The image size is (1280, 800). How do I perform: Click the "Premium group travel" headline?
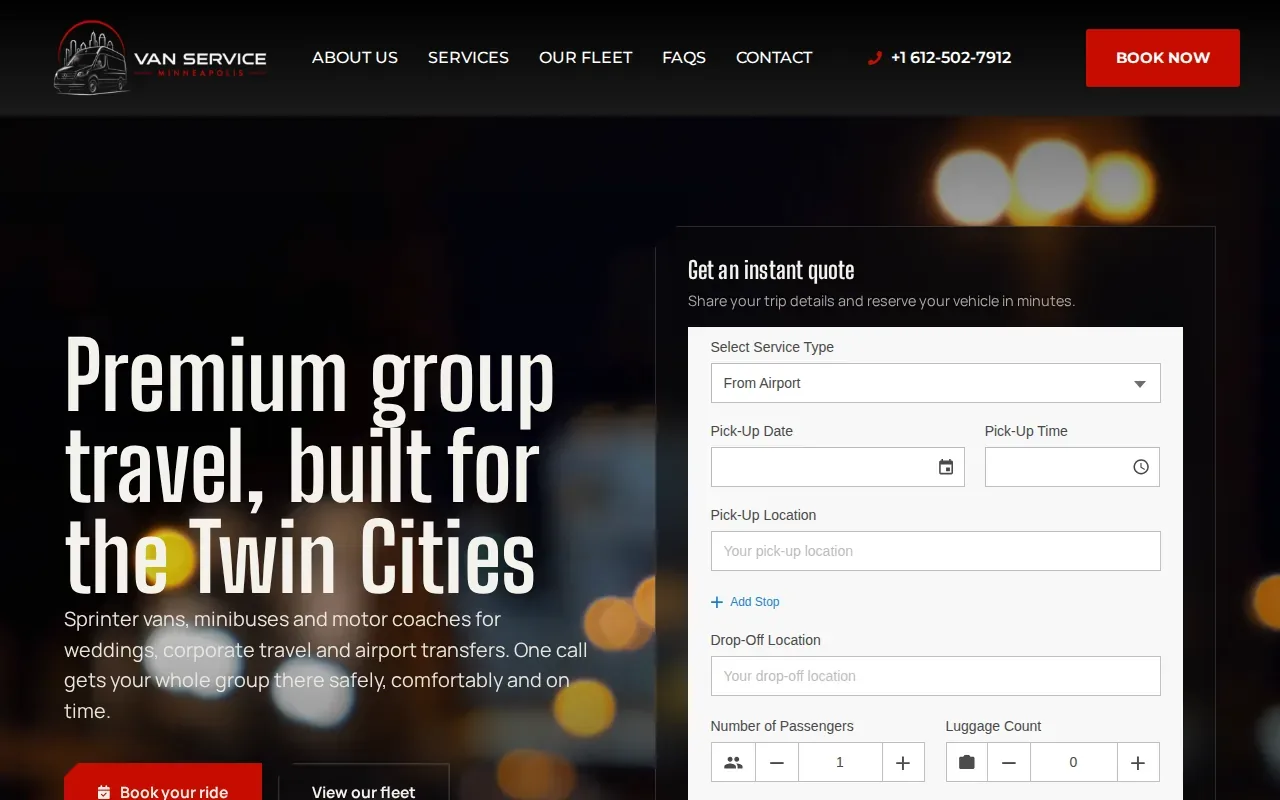[310, 465]
